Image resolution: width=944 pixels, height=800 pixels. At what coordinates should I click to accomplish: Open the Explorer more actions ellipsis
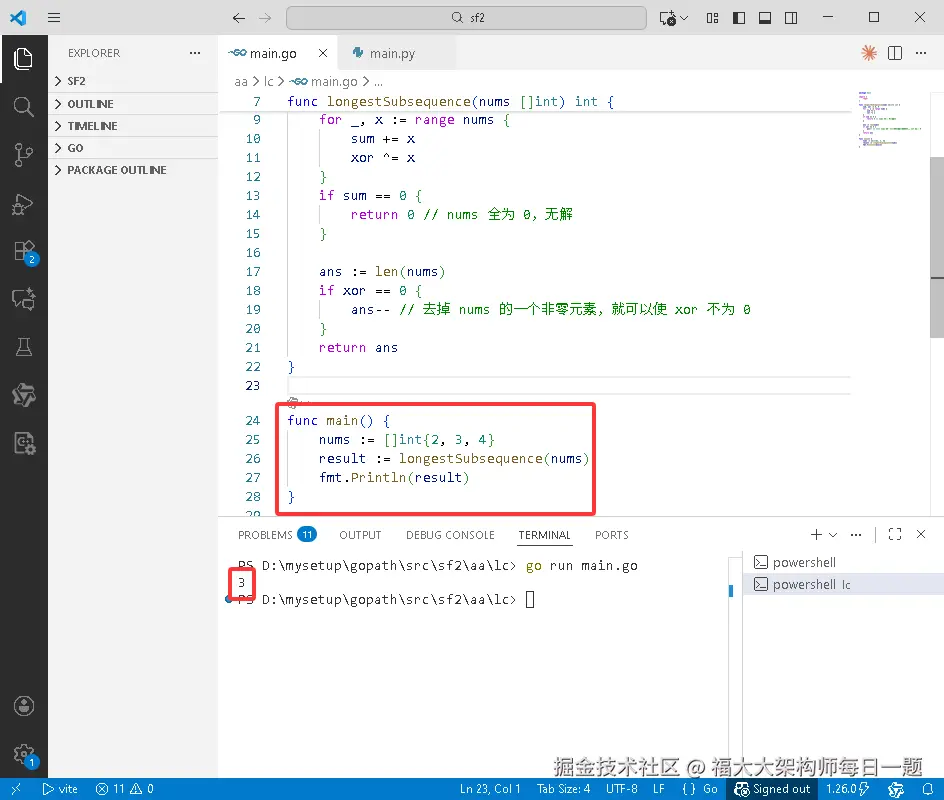point(194,53)
